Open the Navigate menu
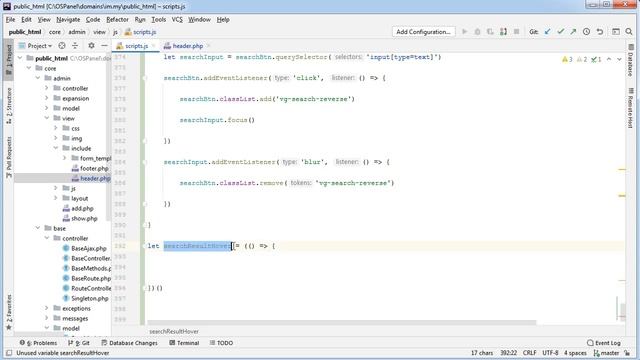The height and width of the screenshot is (360, 640). pos(68,20)
